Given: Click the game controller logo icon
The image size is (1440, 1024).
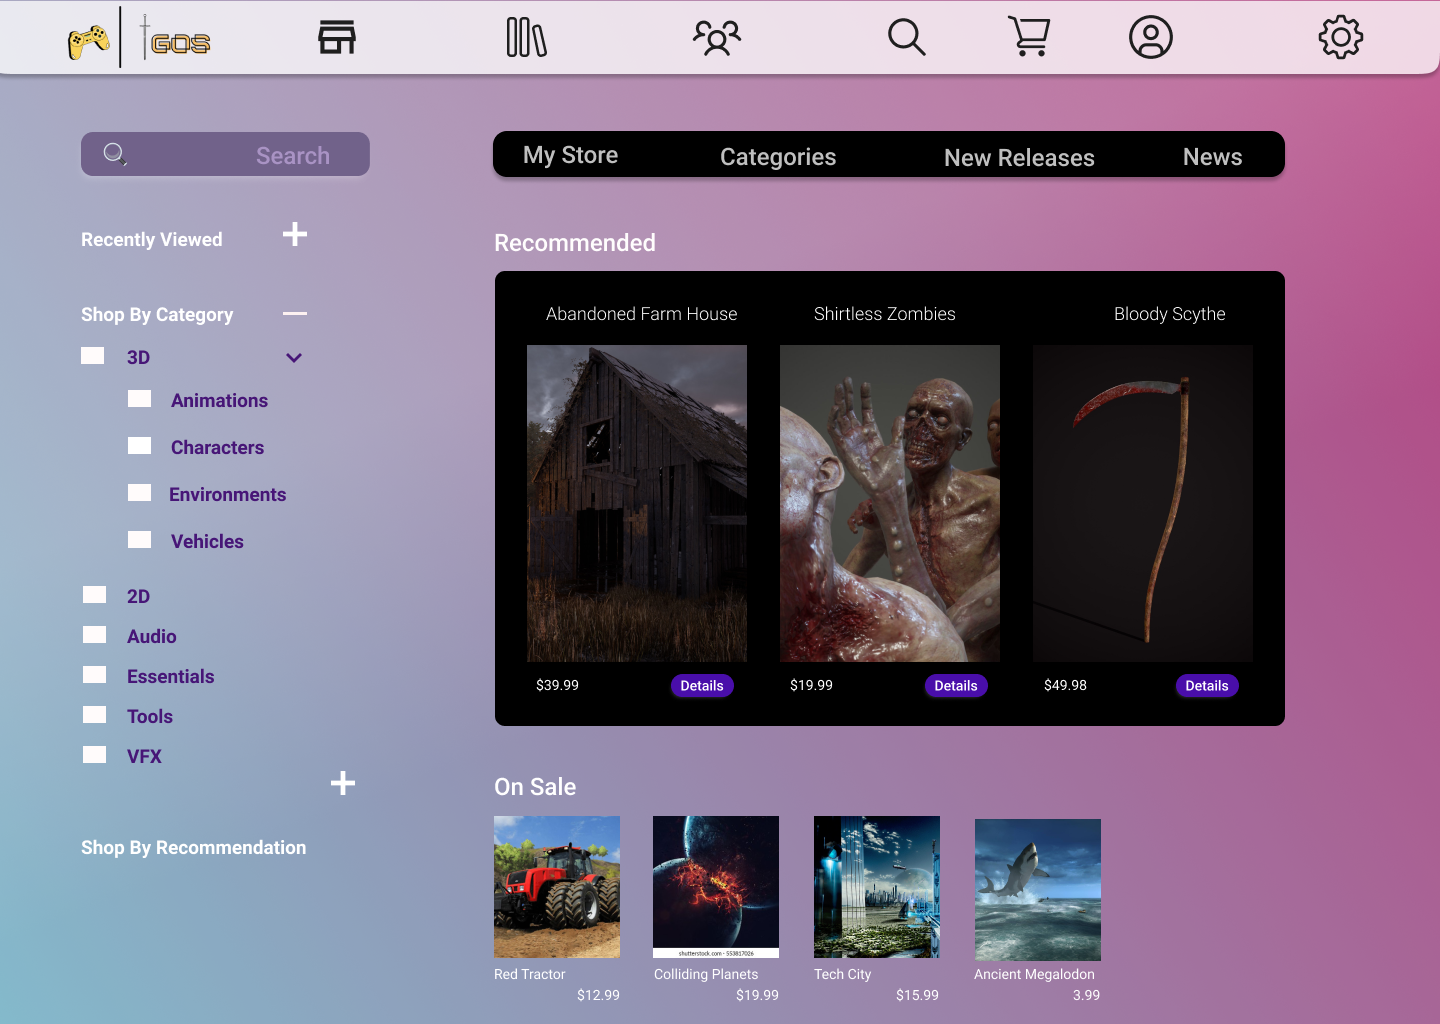Looking at the screenshot, I should coord(89,42).
